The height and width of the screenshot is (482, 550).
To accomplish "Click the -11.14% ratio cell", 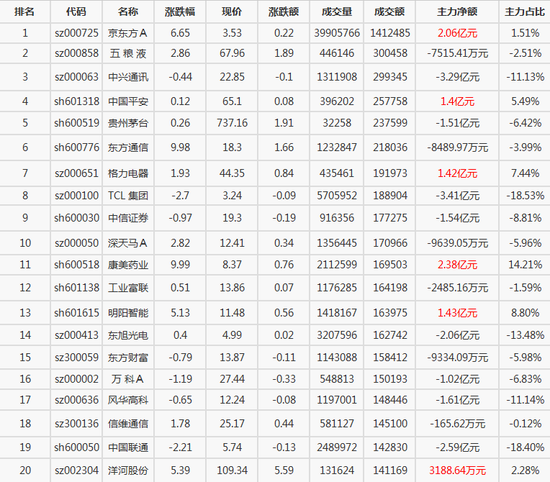I will pyautogui.click(x=525, y=400).
